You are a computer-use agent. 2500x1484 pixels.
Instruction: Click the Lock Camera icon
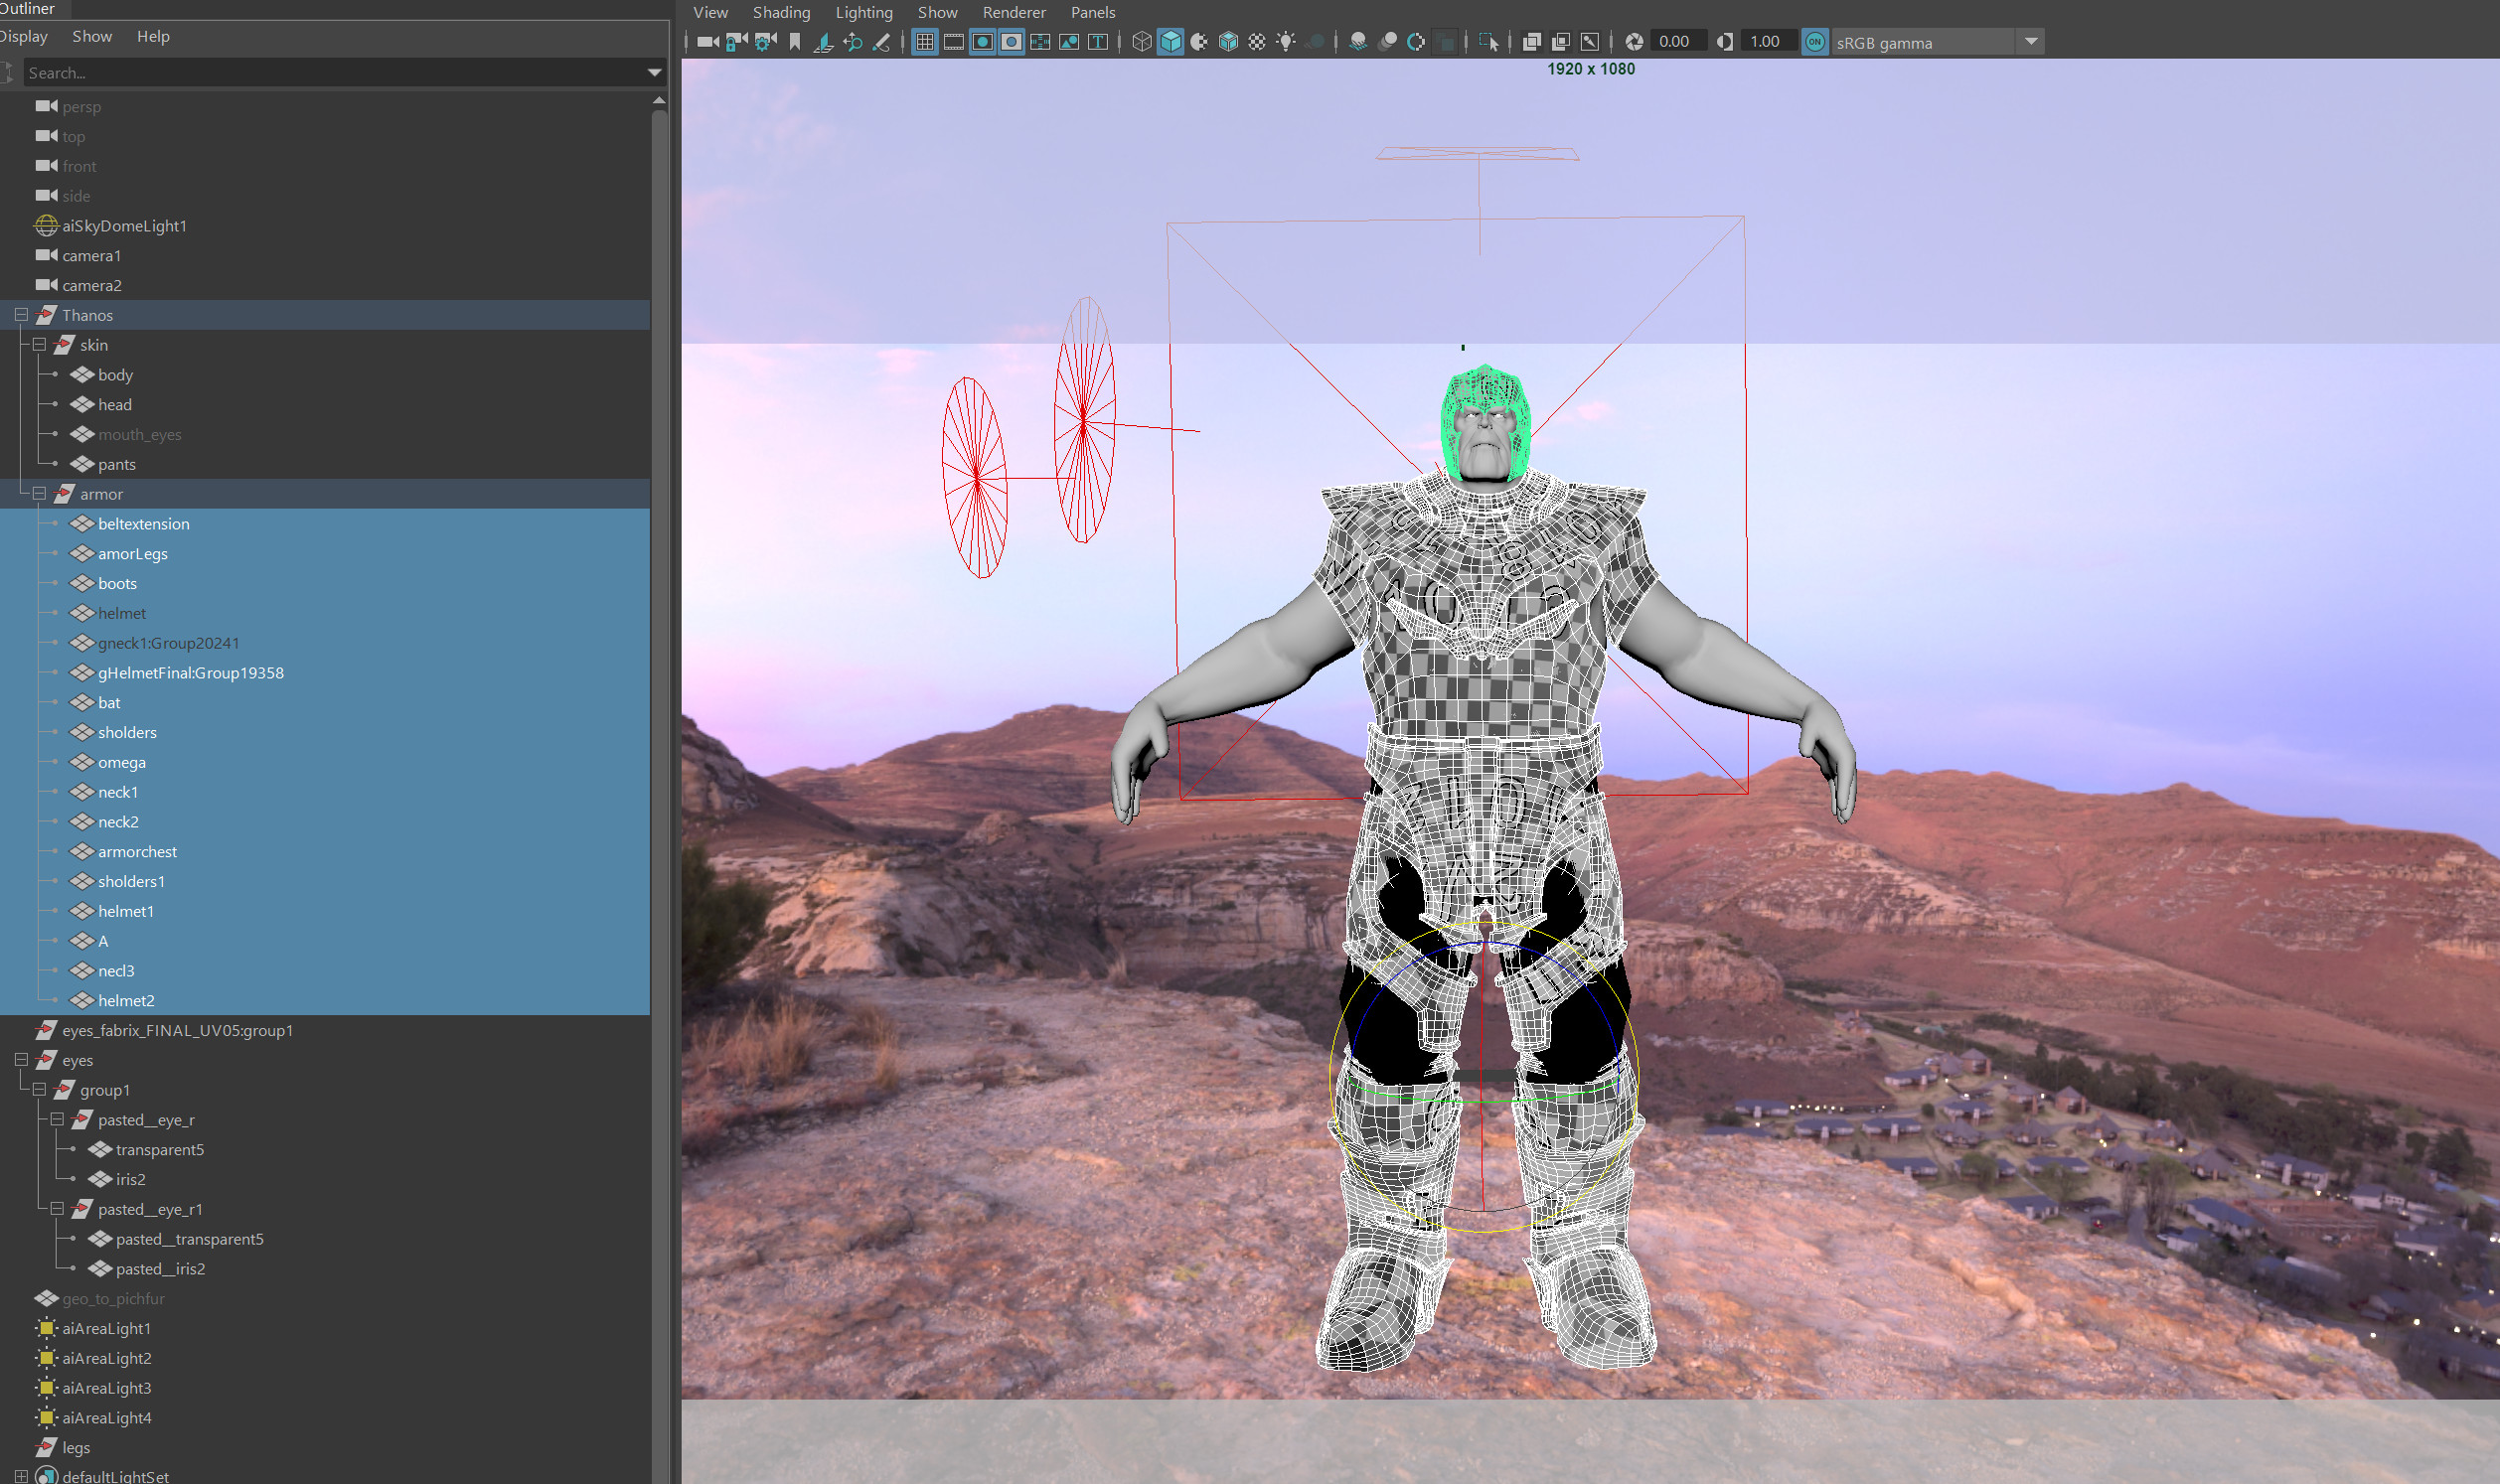point(737,42)
